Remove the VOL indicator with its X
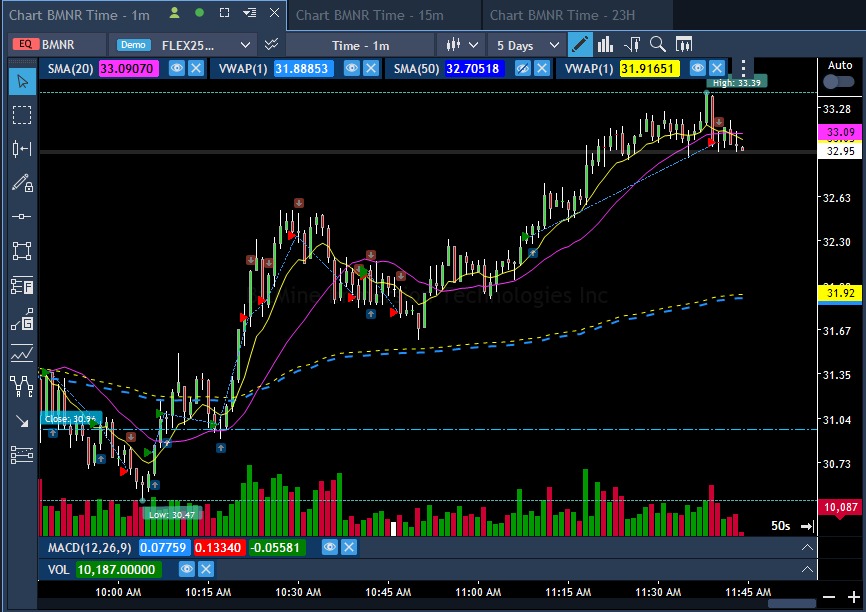Viewport: 866px width, 612px height. click(205, 569)
